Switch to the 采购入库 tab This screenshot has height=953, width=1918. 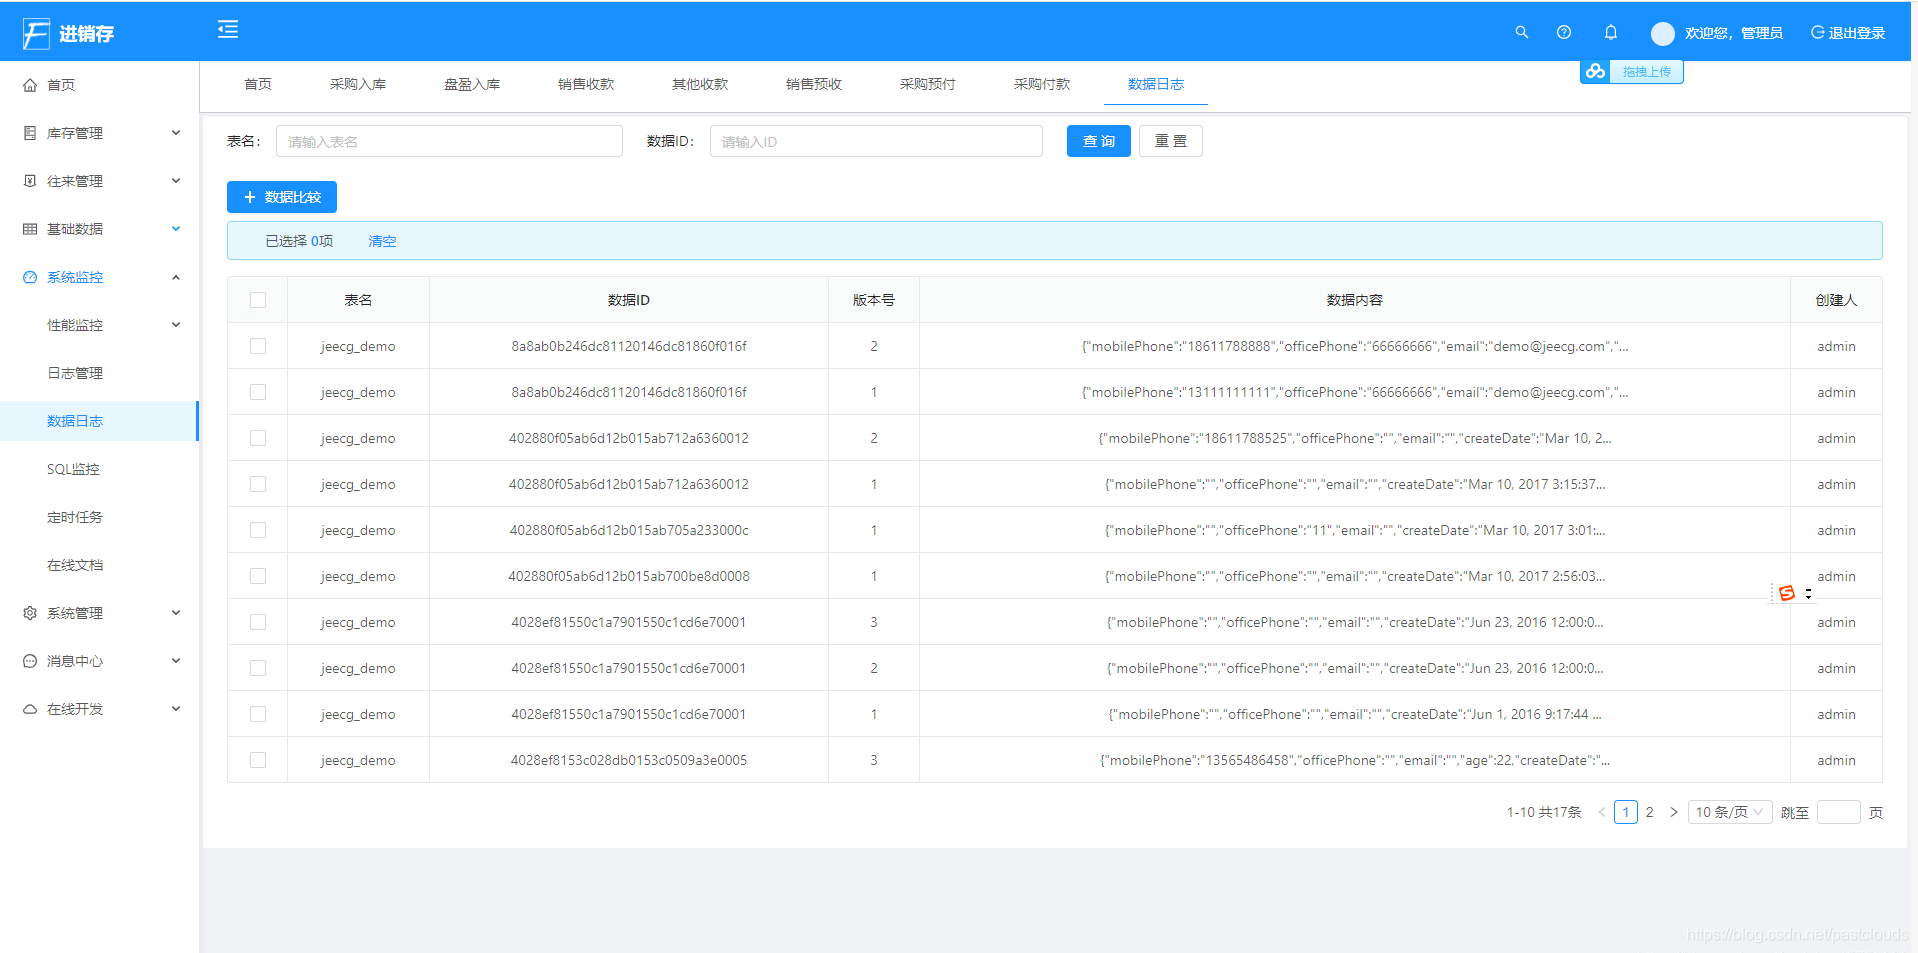click(x=358, y=84)
